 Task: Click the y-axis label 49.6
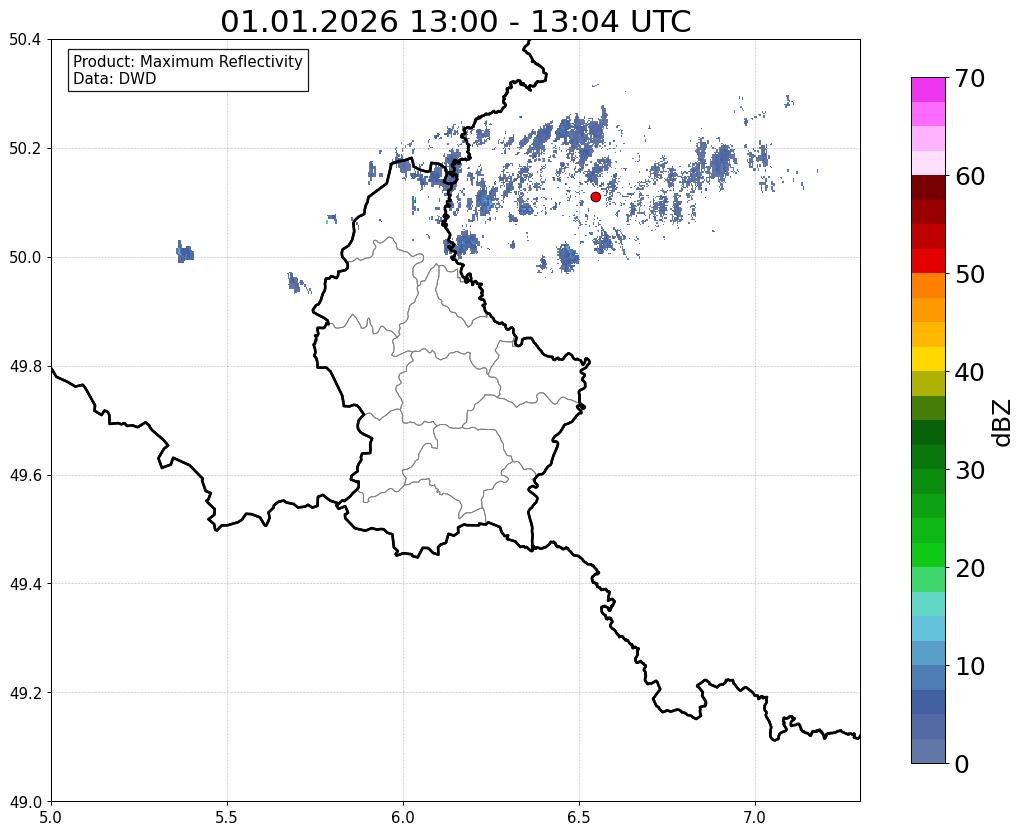point(25,475)
